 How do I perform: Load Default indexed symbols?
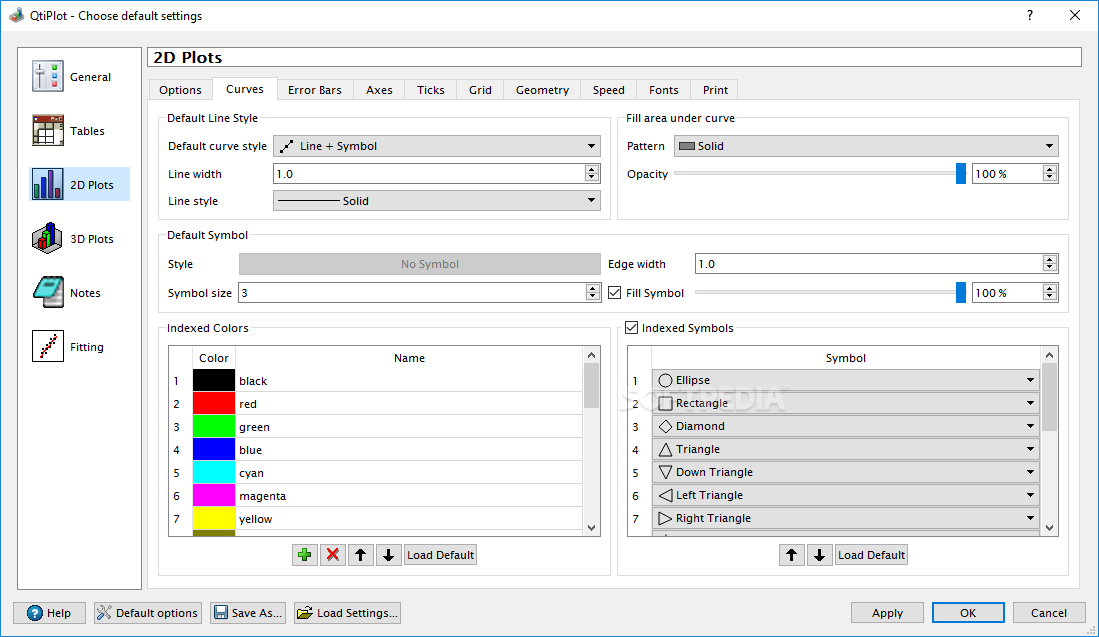point(871,555)
